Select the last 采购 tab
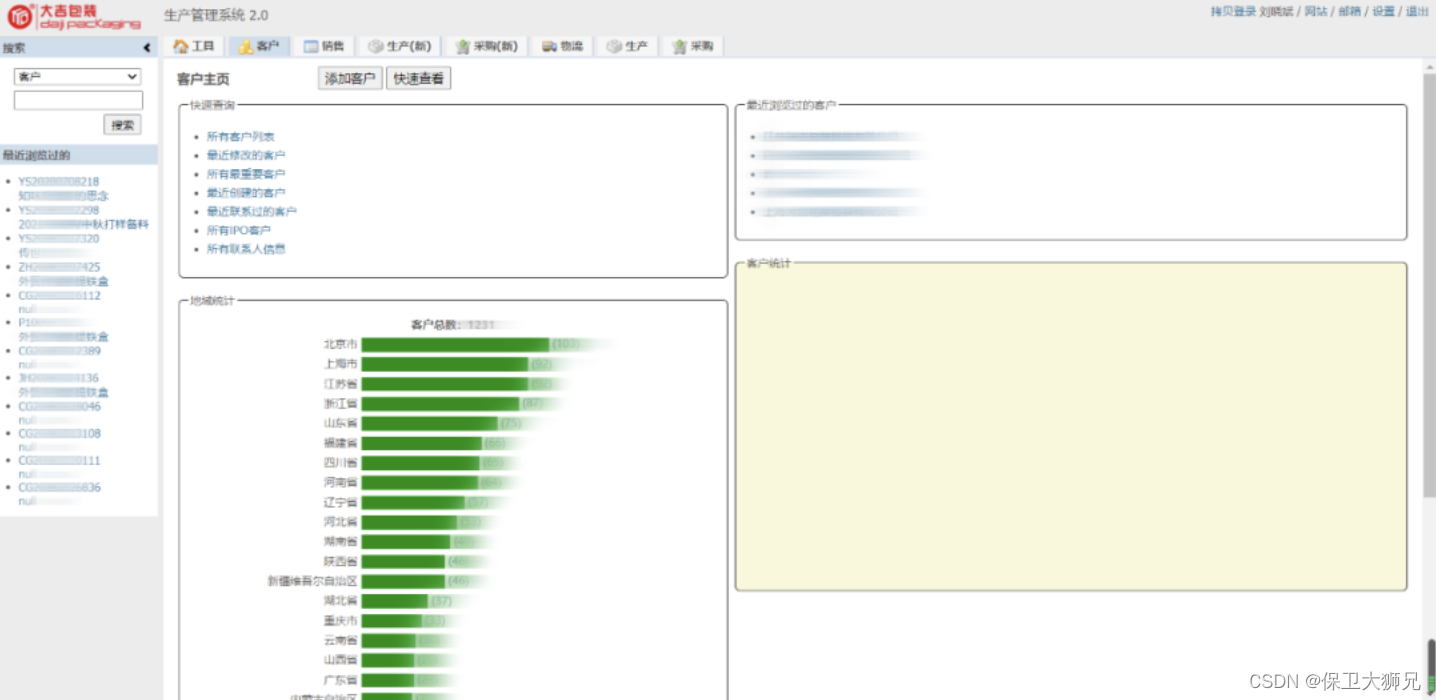 (x=693, y=46)
